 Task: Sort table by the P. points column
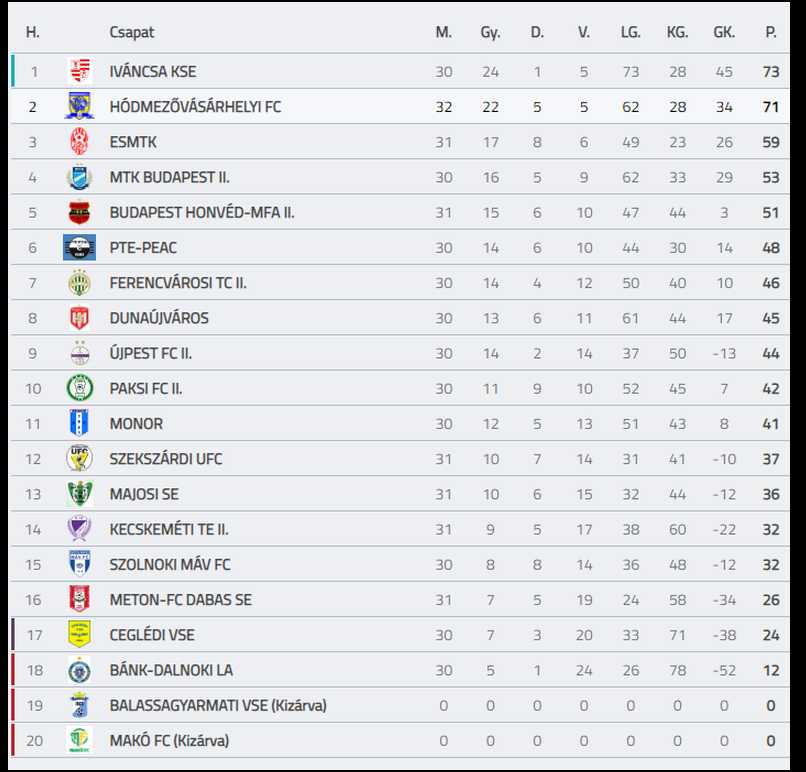tap(771, 32)
